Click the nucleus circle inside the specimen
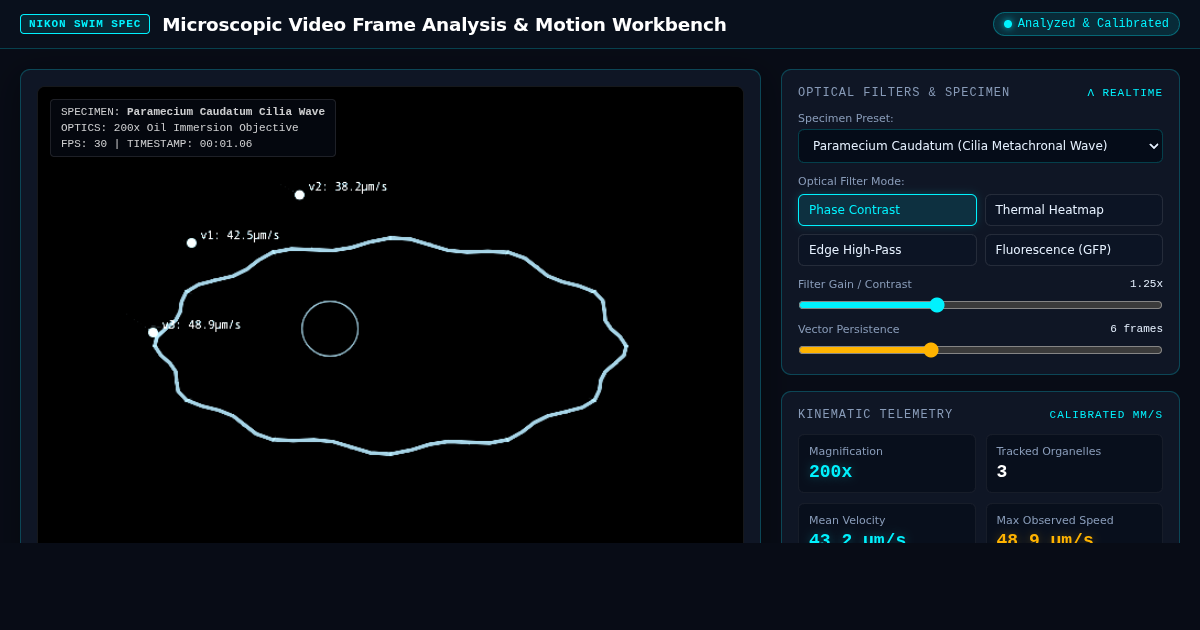The height and width of the screenshot is (630, 1200). pos(330,329)
